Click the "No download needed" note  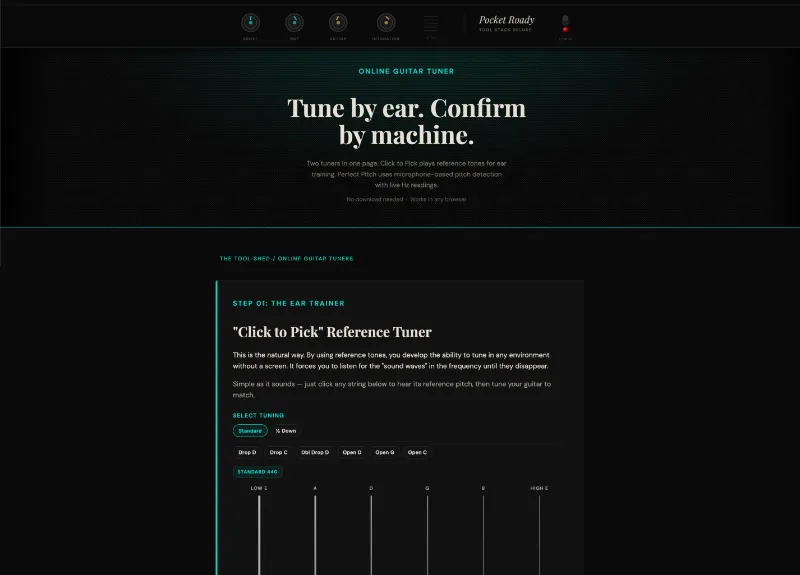click(374, 199)
